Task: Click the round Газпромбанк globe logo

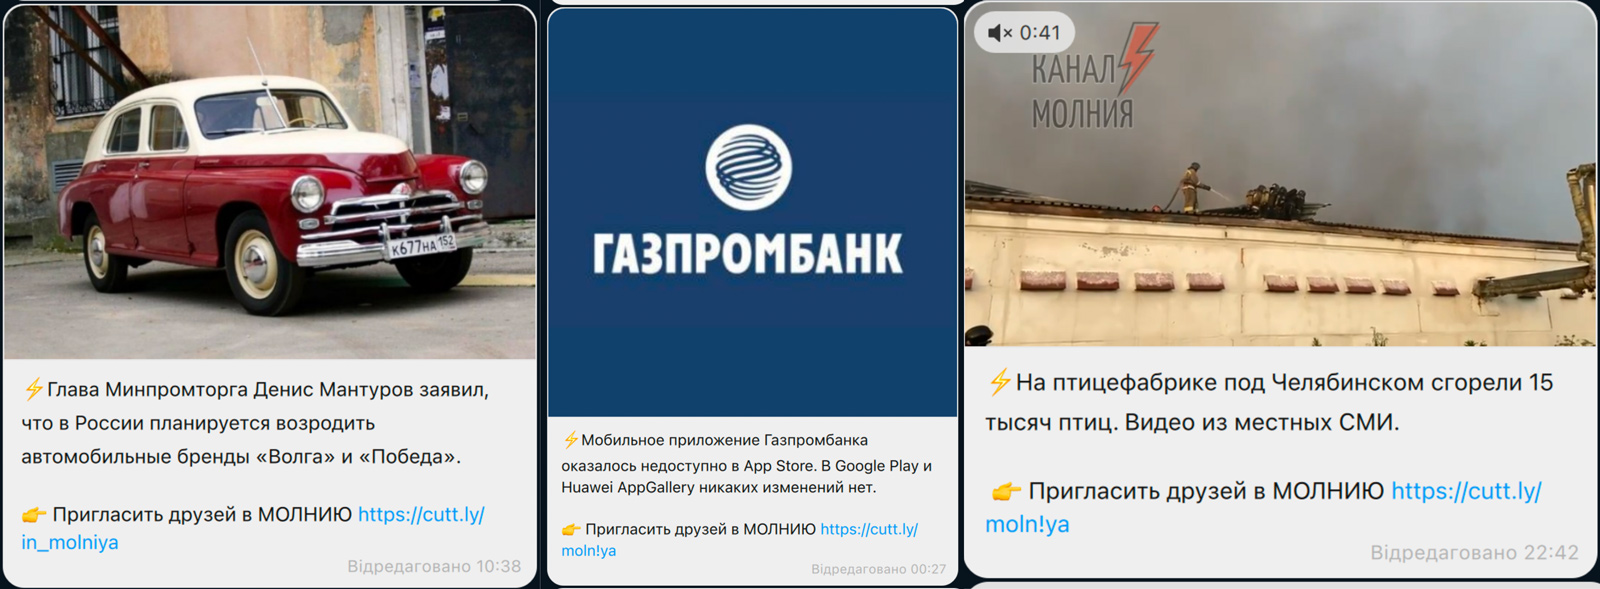Action: 748,167
